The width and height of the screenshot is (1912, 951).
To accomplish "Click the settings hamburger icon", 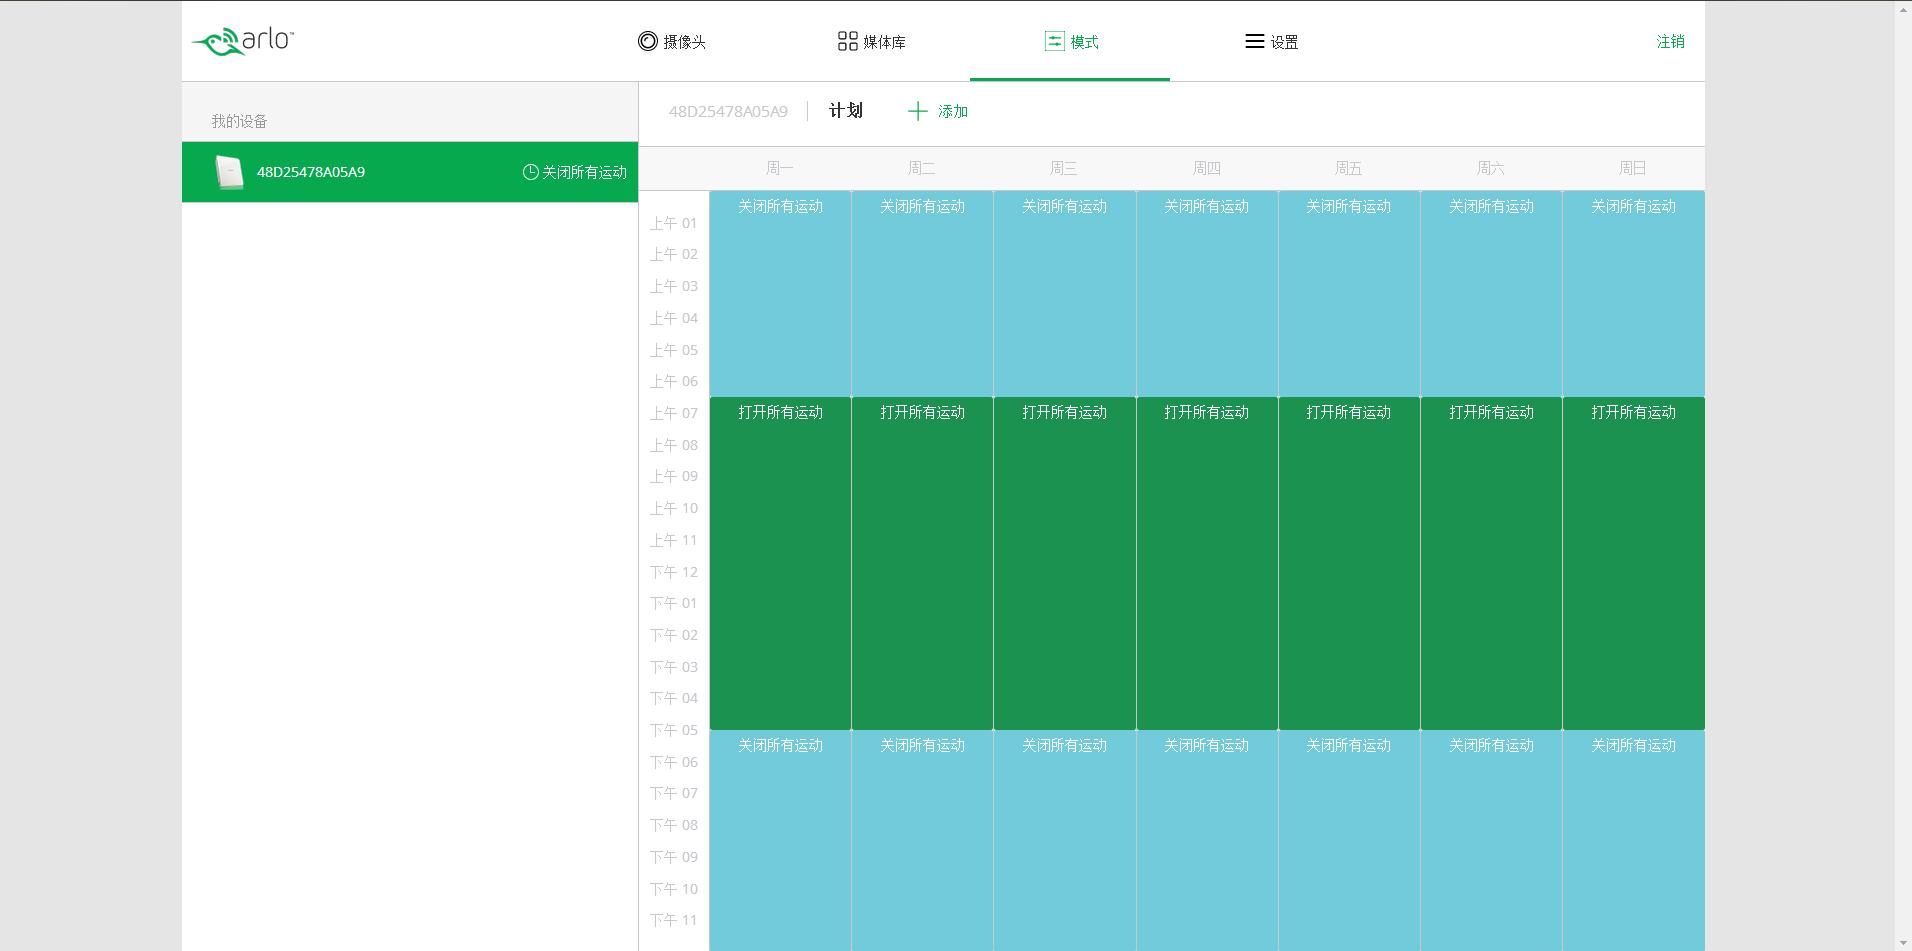I will pos(1254,41).
